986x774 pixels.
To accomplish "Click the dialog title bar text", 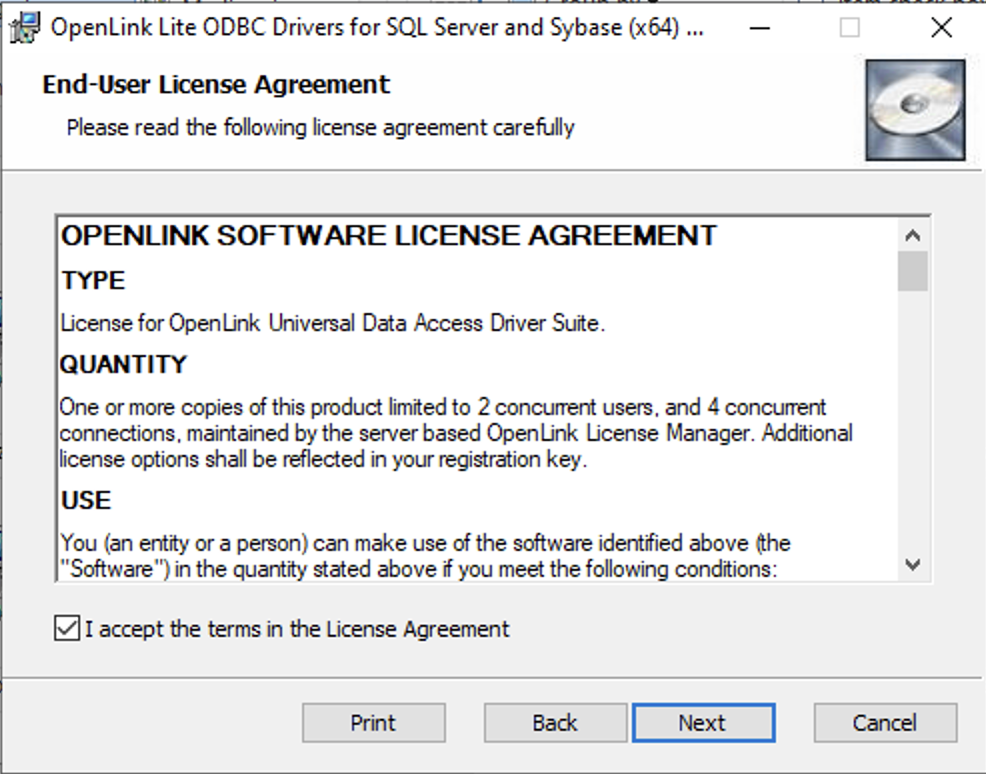I will click(373, 26).
